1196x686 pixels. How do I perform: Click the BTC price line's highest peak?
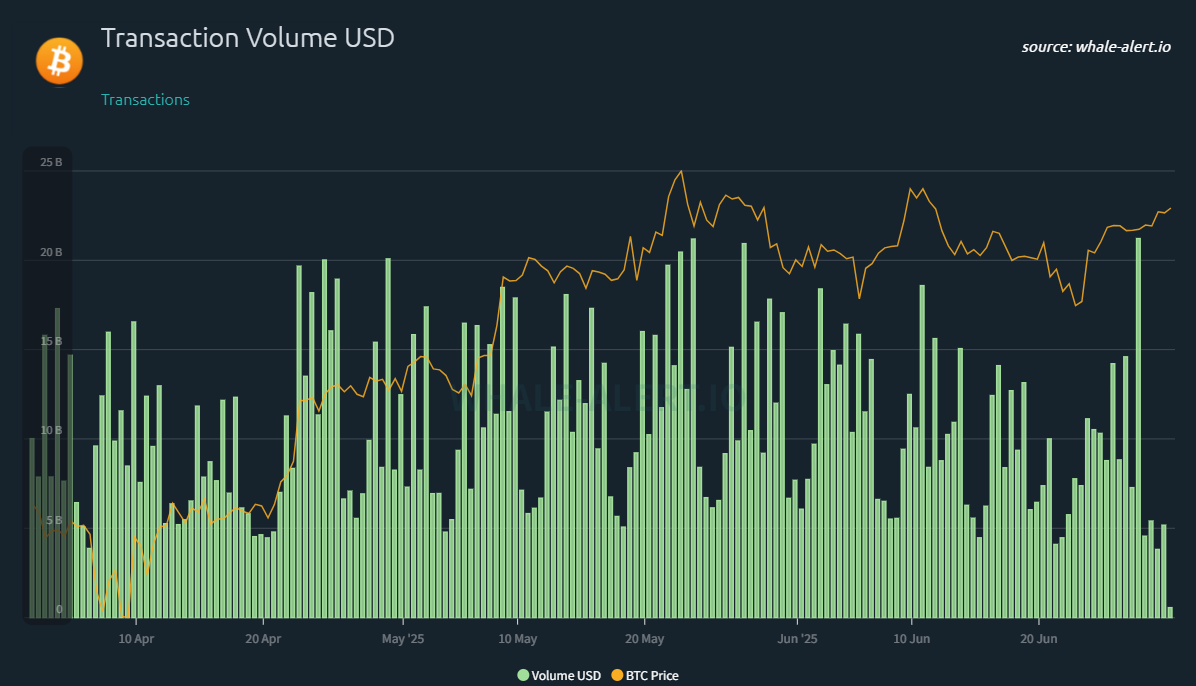(681, 171)
